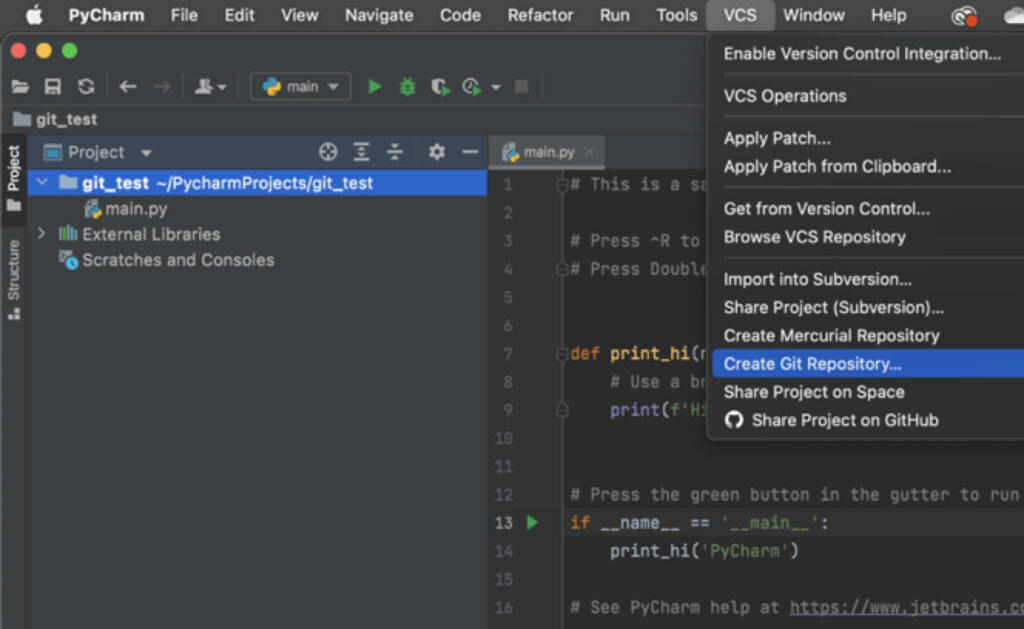Select Create Git Repository... entry
The image size is (1024, 629).
[x=868, y=364]
